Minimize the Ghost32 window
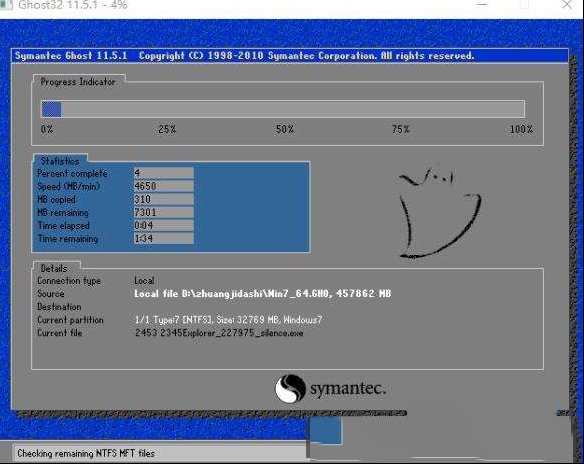 [x=482, y=5]
